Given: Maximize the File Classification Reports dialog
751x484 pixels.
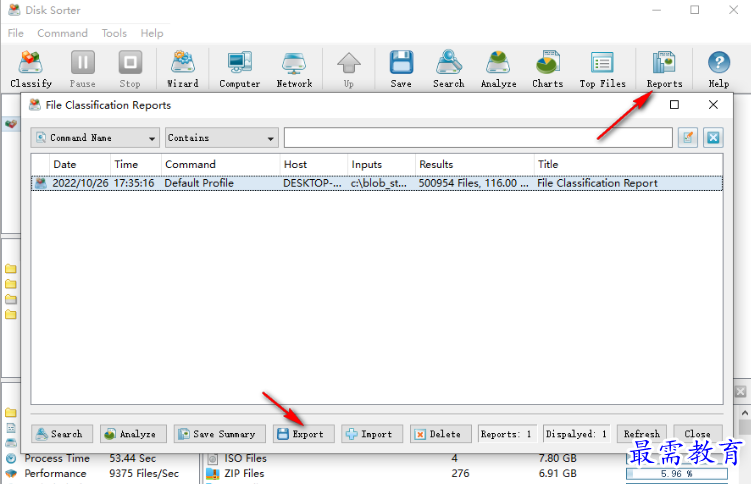Looking at the screenshot, I should (674, 104).
